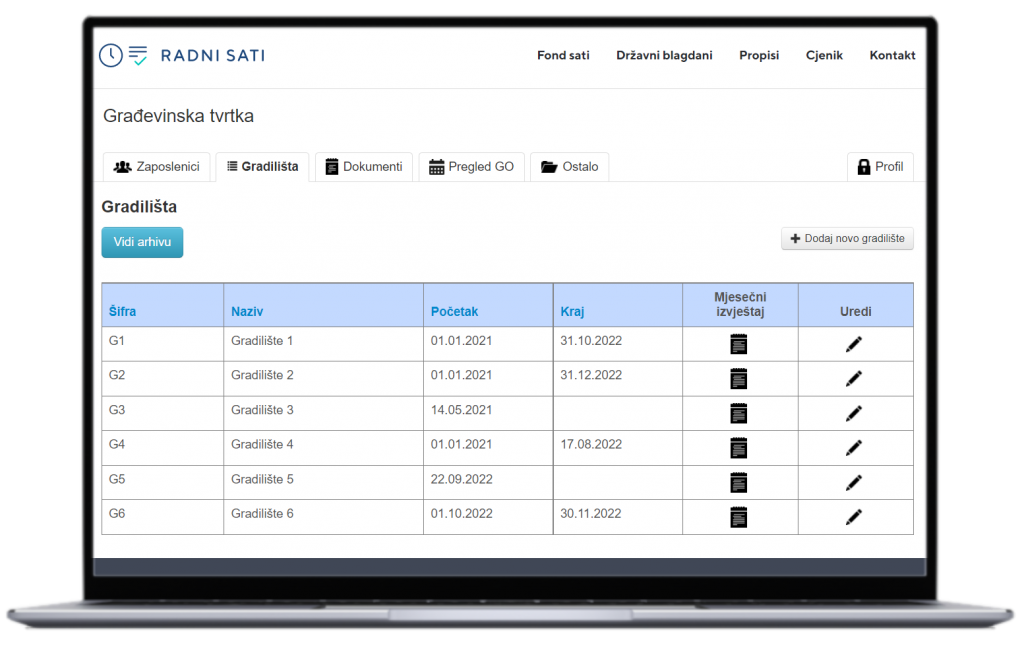
Task: Open the Profil tab
Action: (x=880, y=167)
